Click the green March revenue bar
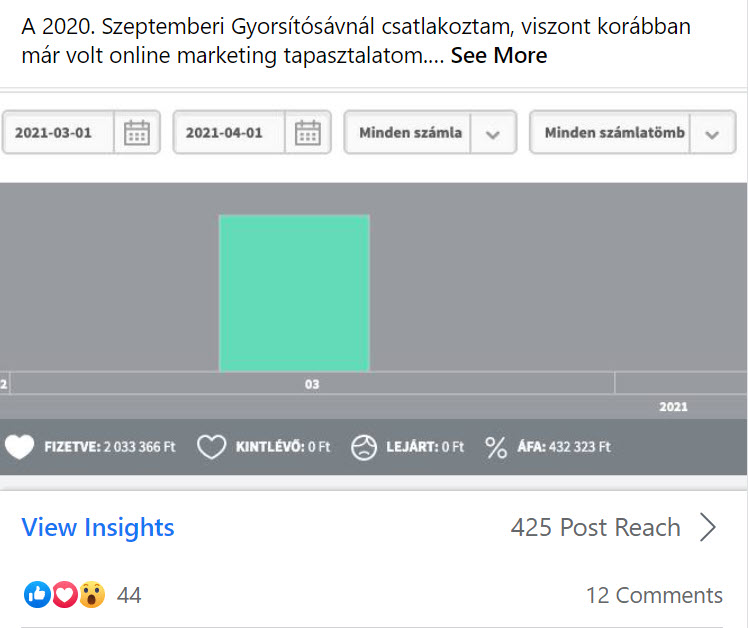 (x=294, y=293)
